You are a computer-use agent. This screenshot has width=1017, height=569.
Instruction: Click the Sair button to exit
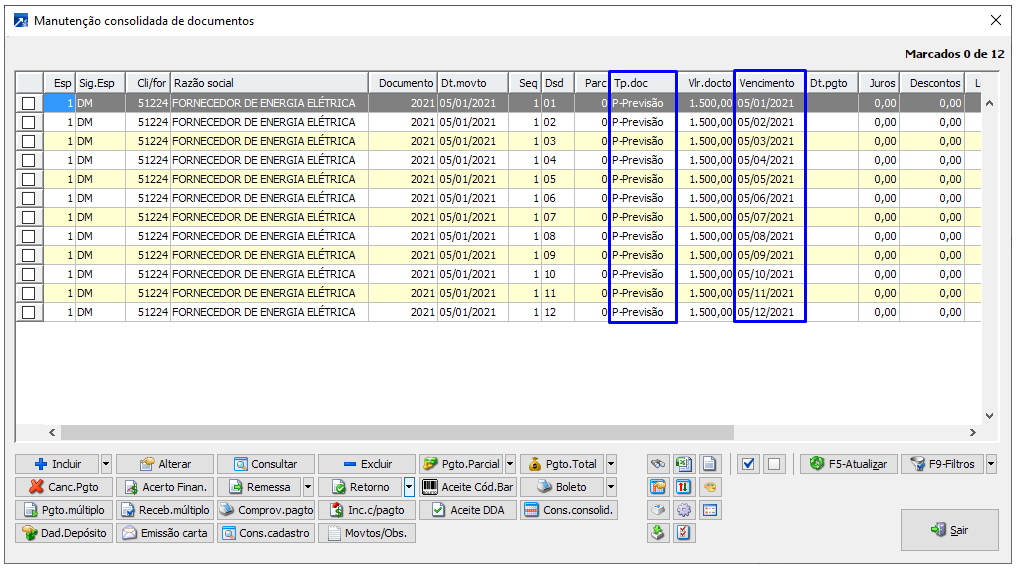949,530
